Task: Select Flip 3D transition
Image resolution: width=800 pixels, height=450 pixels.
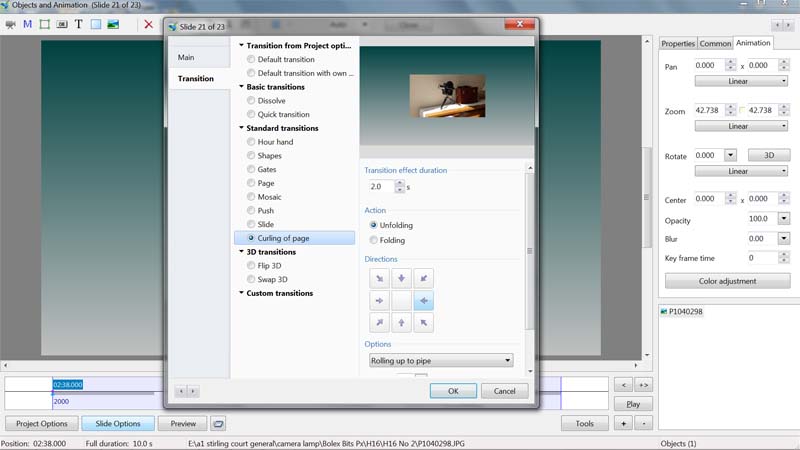Action: tap(251, 266)
